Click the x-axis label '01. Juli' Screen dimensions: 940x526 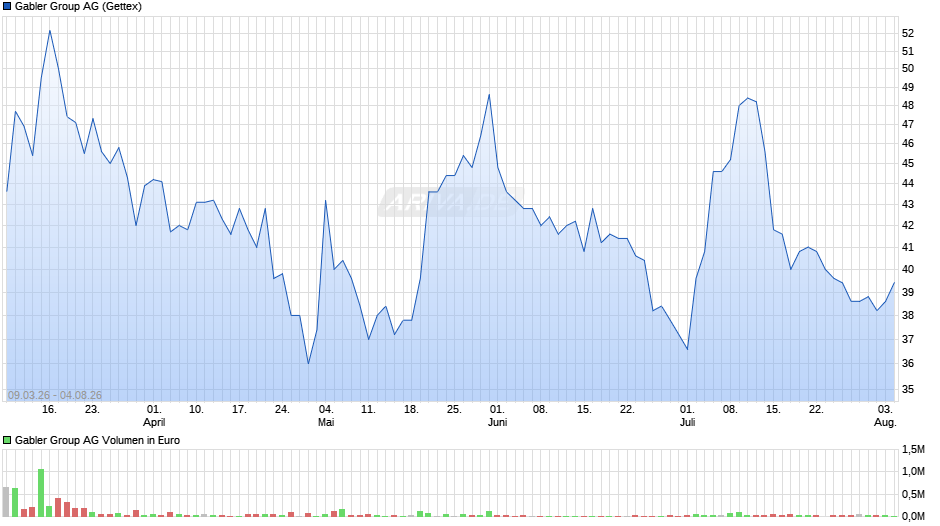[x=687, y=416]
